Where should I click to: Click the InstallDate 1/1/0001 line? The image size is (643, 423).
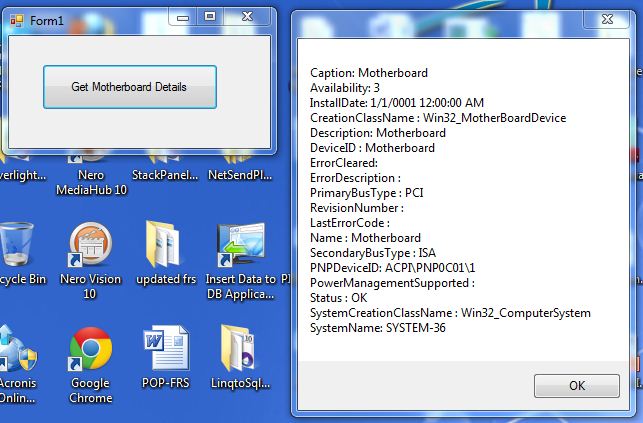397,102
